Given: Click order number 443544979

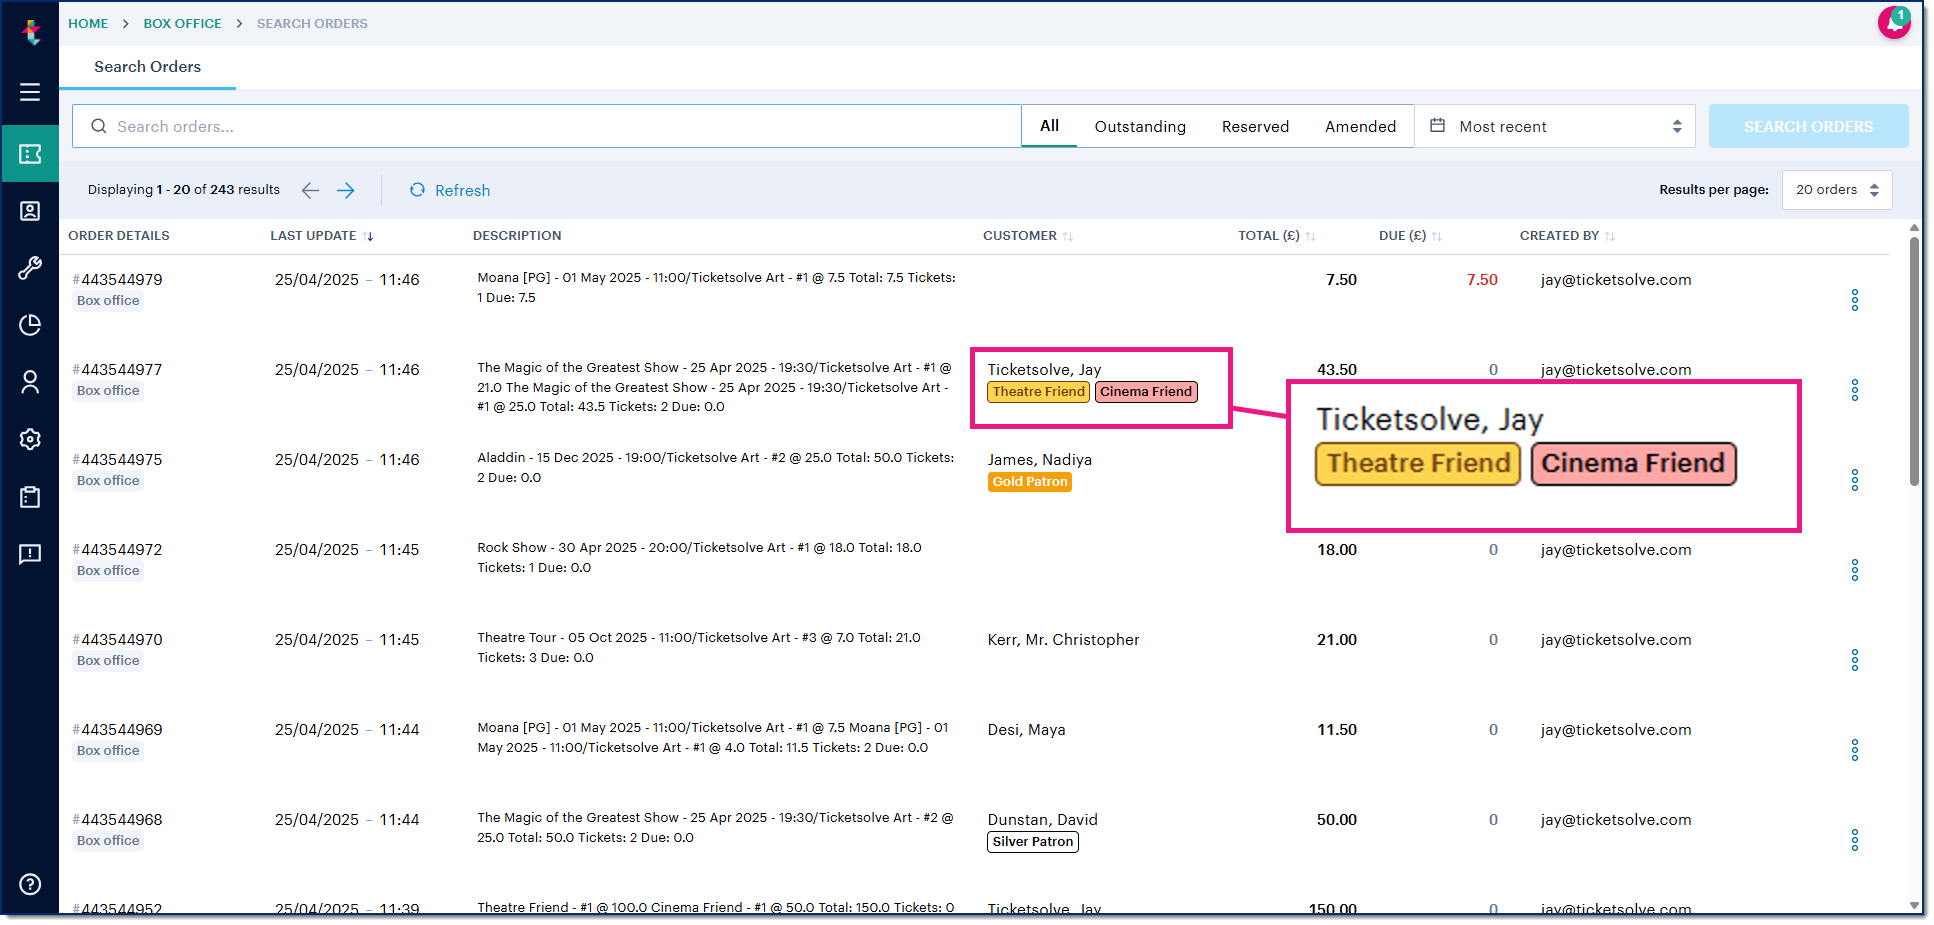Looking at the screenshot, I should 118,280.
